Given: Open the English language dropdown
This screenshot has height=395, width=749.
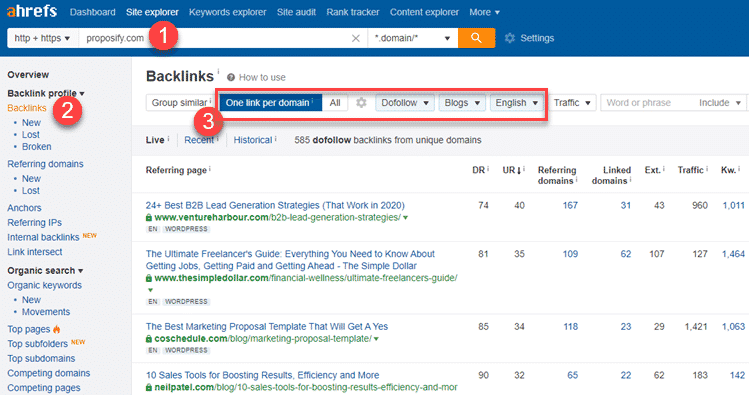Looking at the screenshot, I should (x=516, y=103).
